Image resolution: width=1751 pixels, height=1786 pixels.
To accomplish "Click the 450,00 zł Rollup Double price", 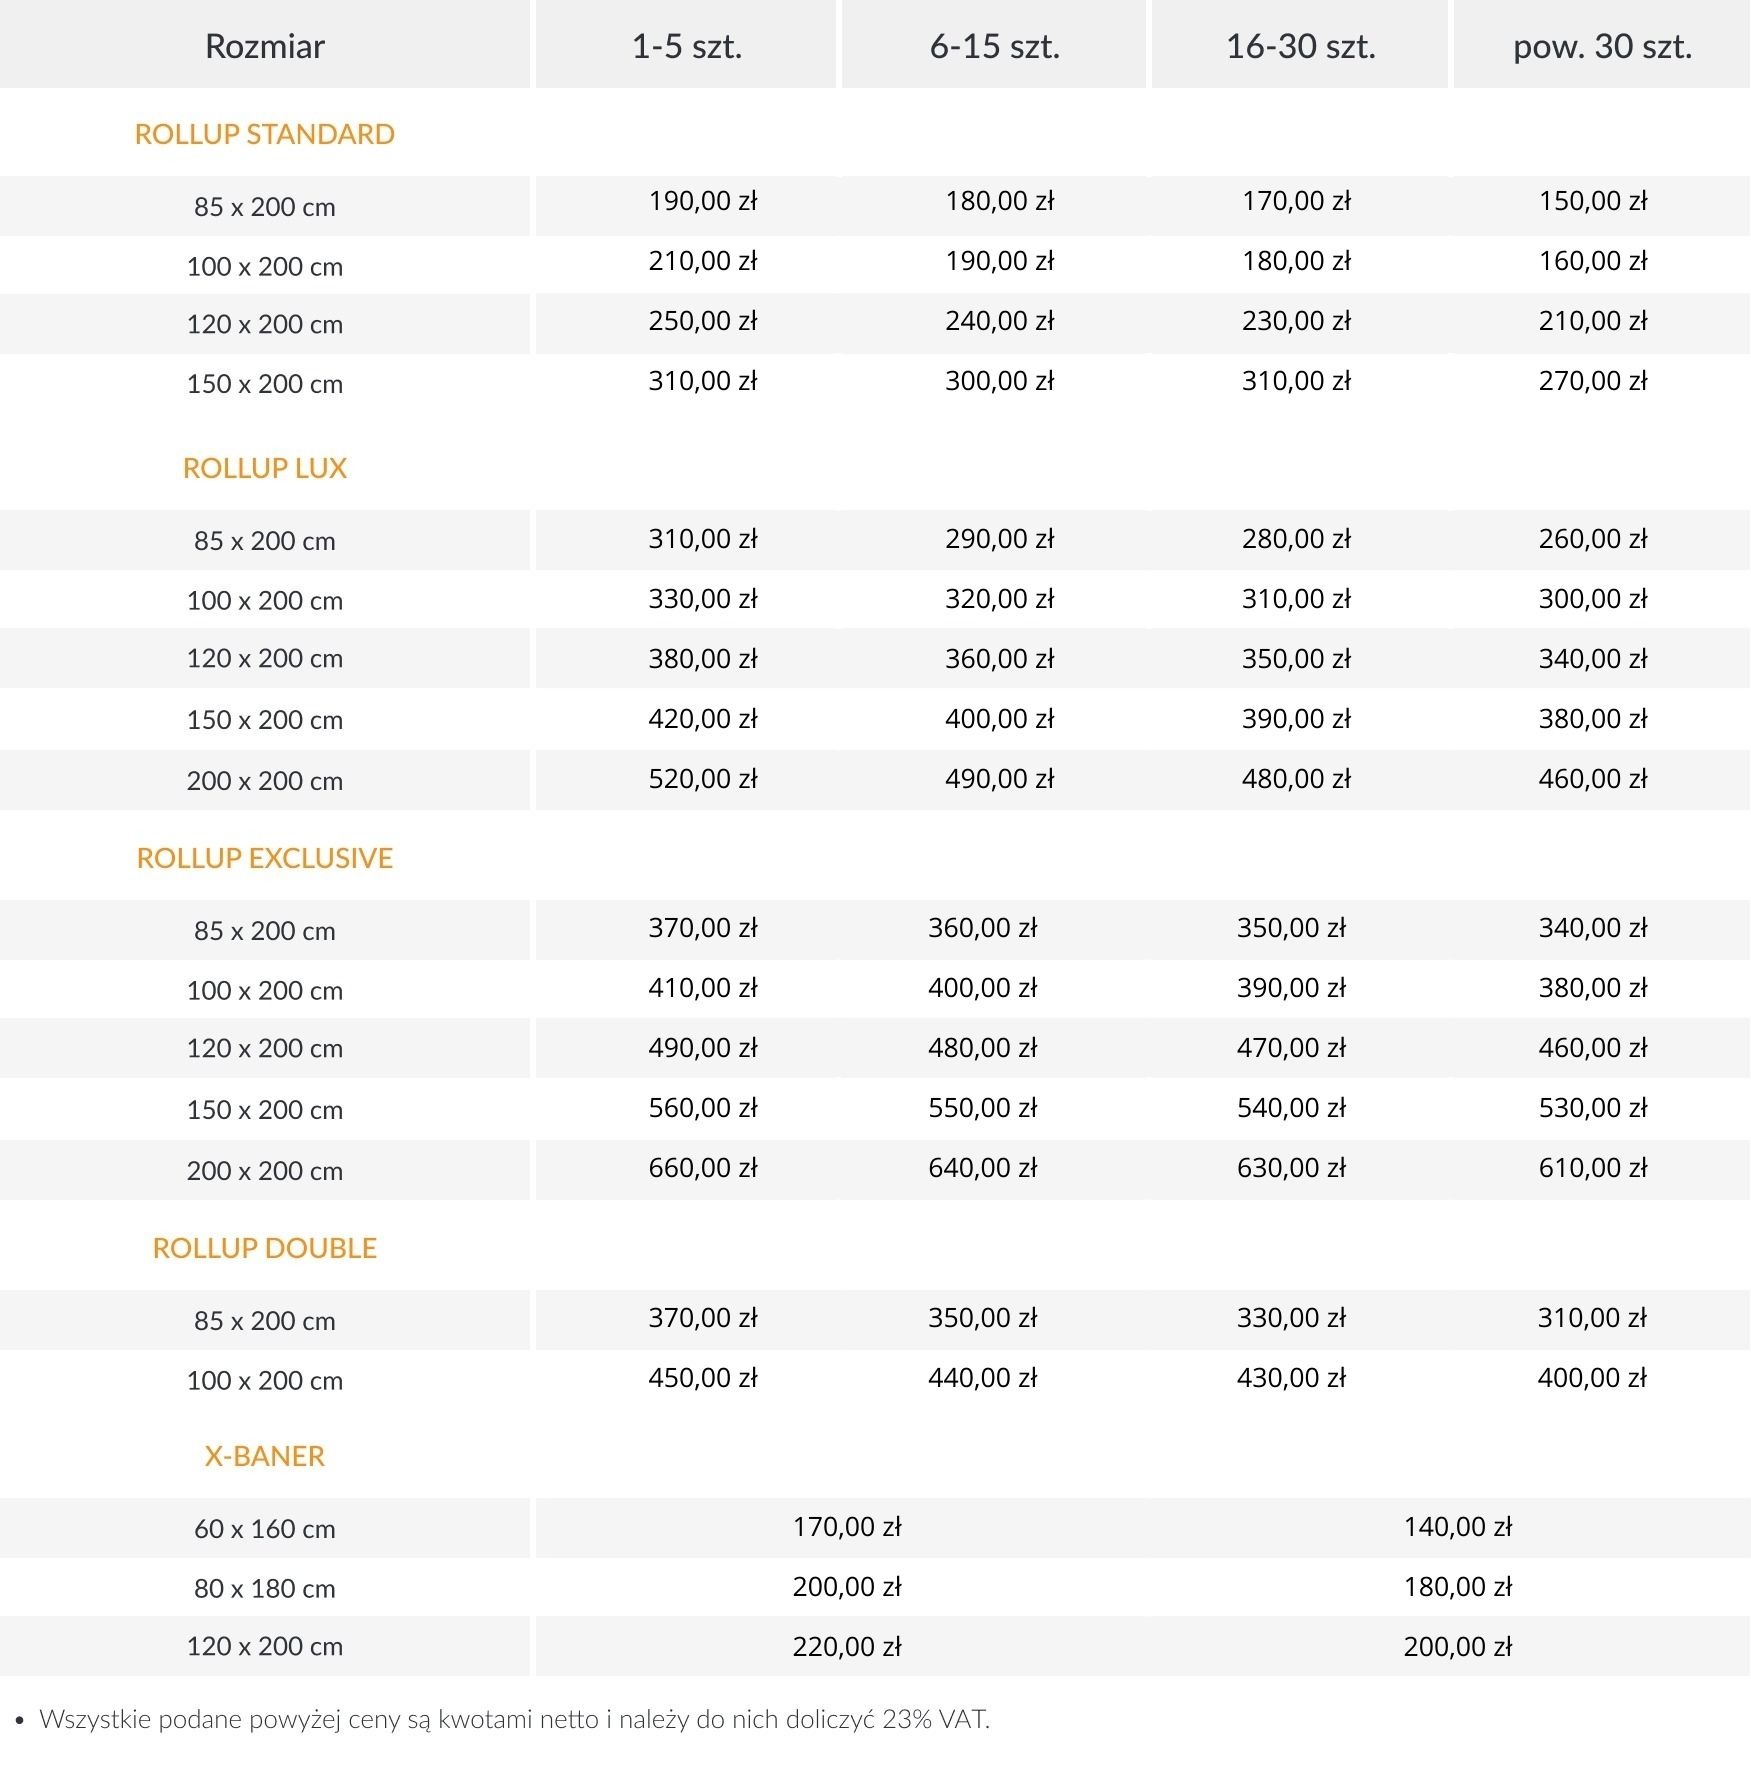I will [x=702, y=1378].
